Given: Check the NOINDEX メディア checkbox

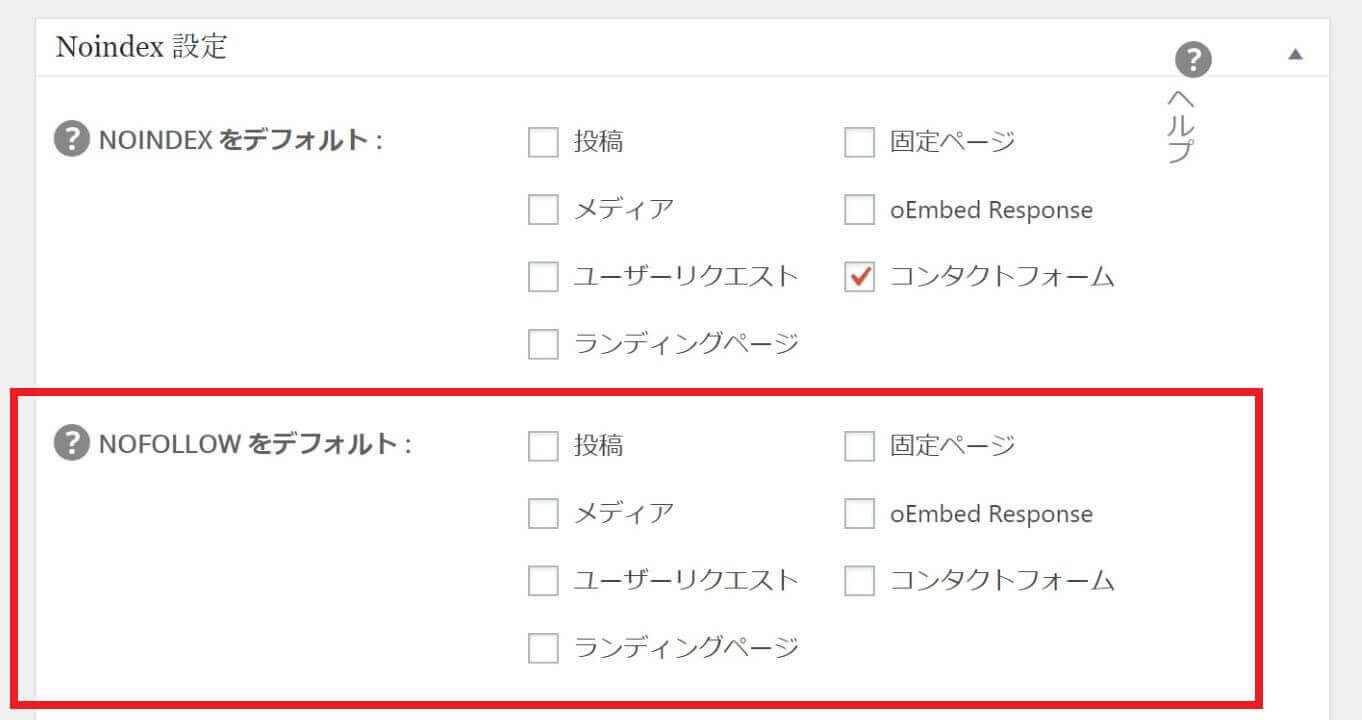Looking at the screenshot, I should pyautogui.click(x=543, y=210).
